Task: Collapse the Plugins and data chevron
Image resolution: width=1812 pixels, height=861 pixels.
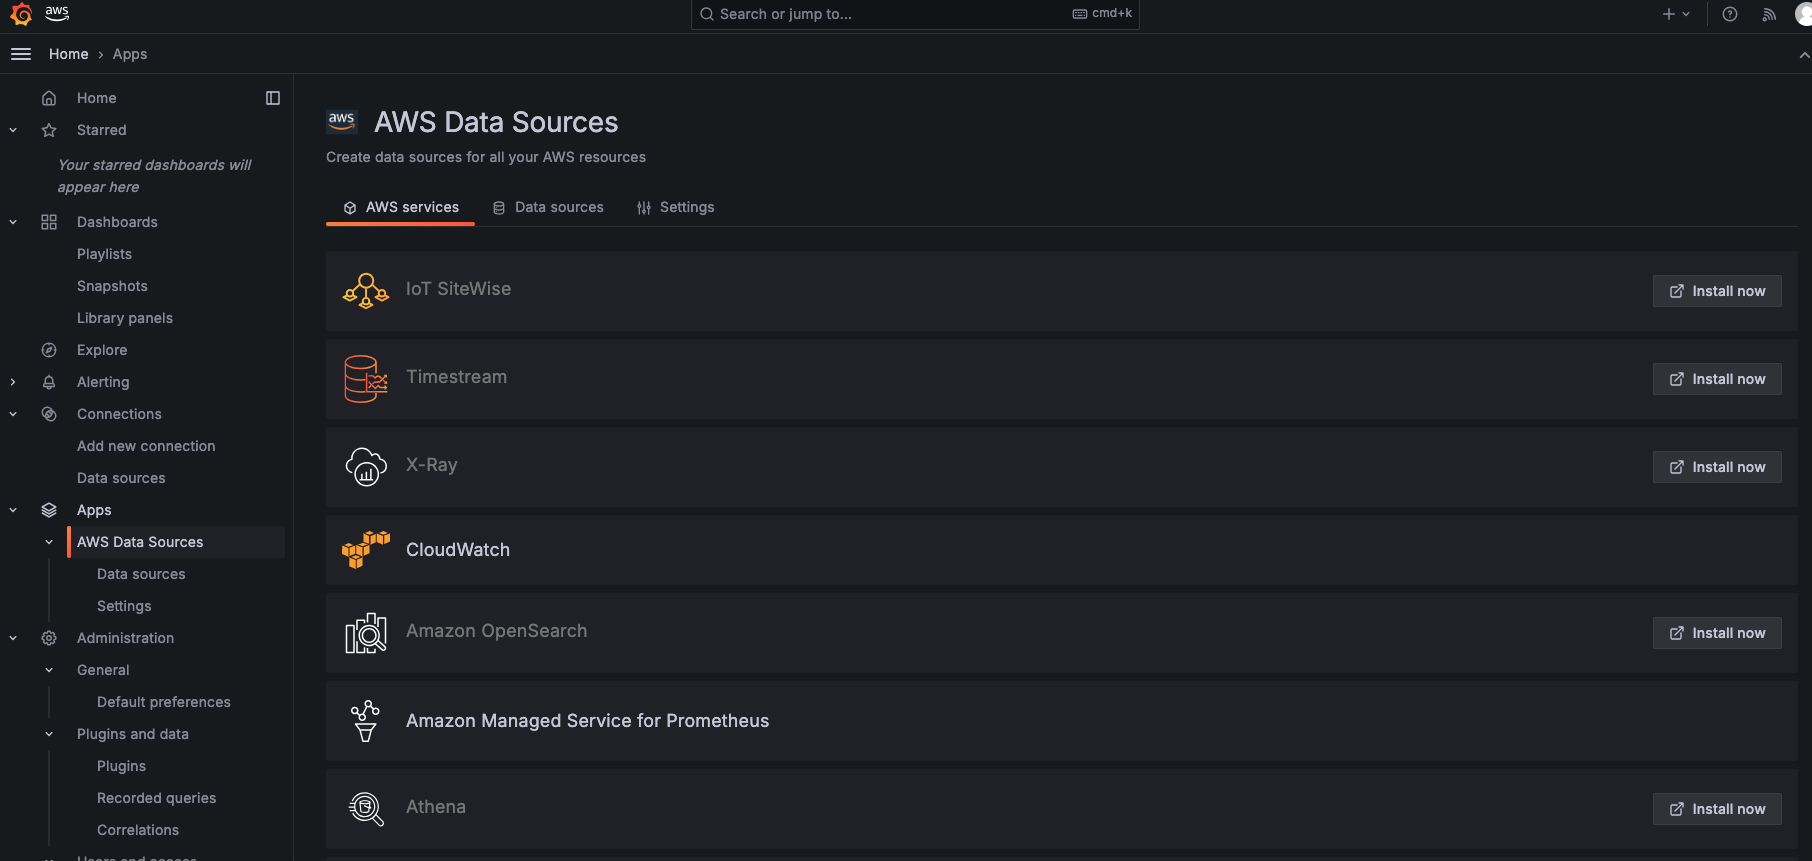Action: (x=49, y=734)
